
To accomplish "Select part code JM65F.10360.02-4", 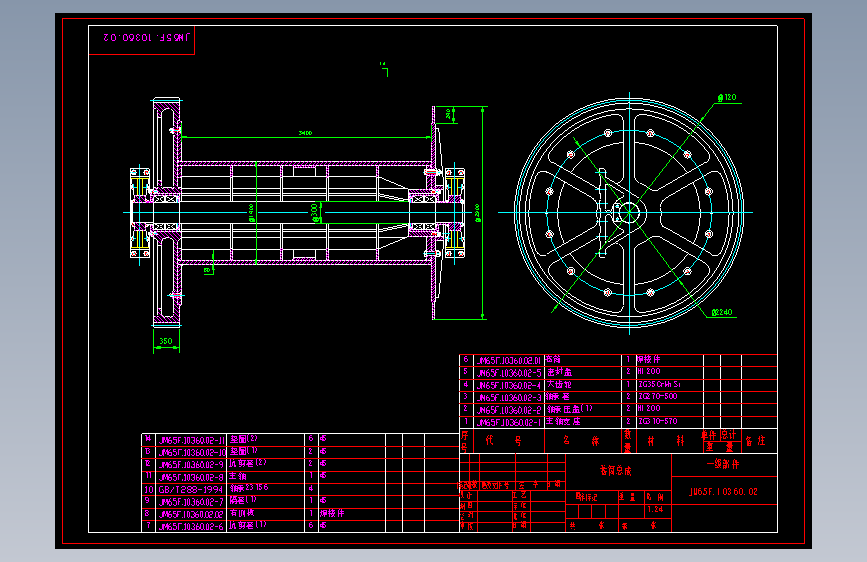I will click(509, 386).
